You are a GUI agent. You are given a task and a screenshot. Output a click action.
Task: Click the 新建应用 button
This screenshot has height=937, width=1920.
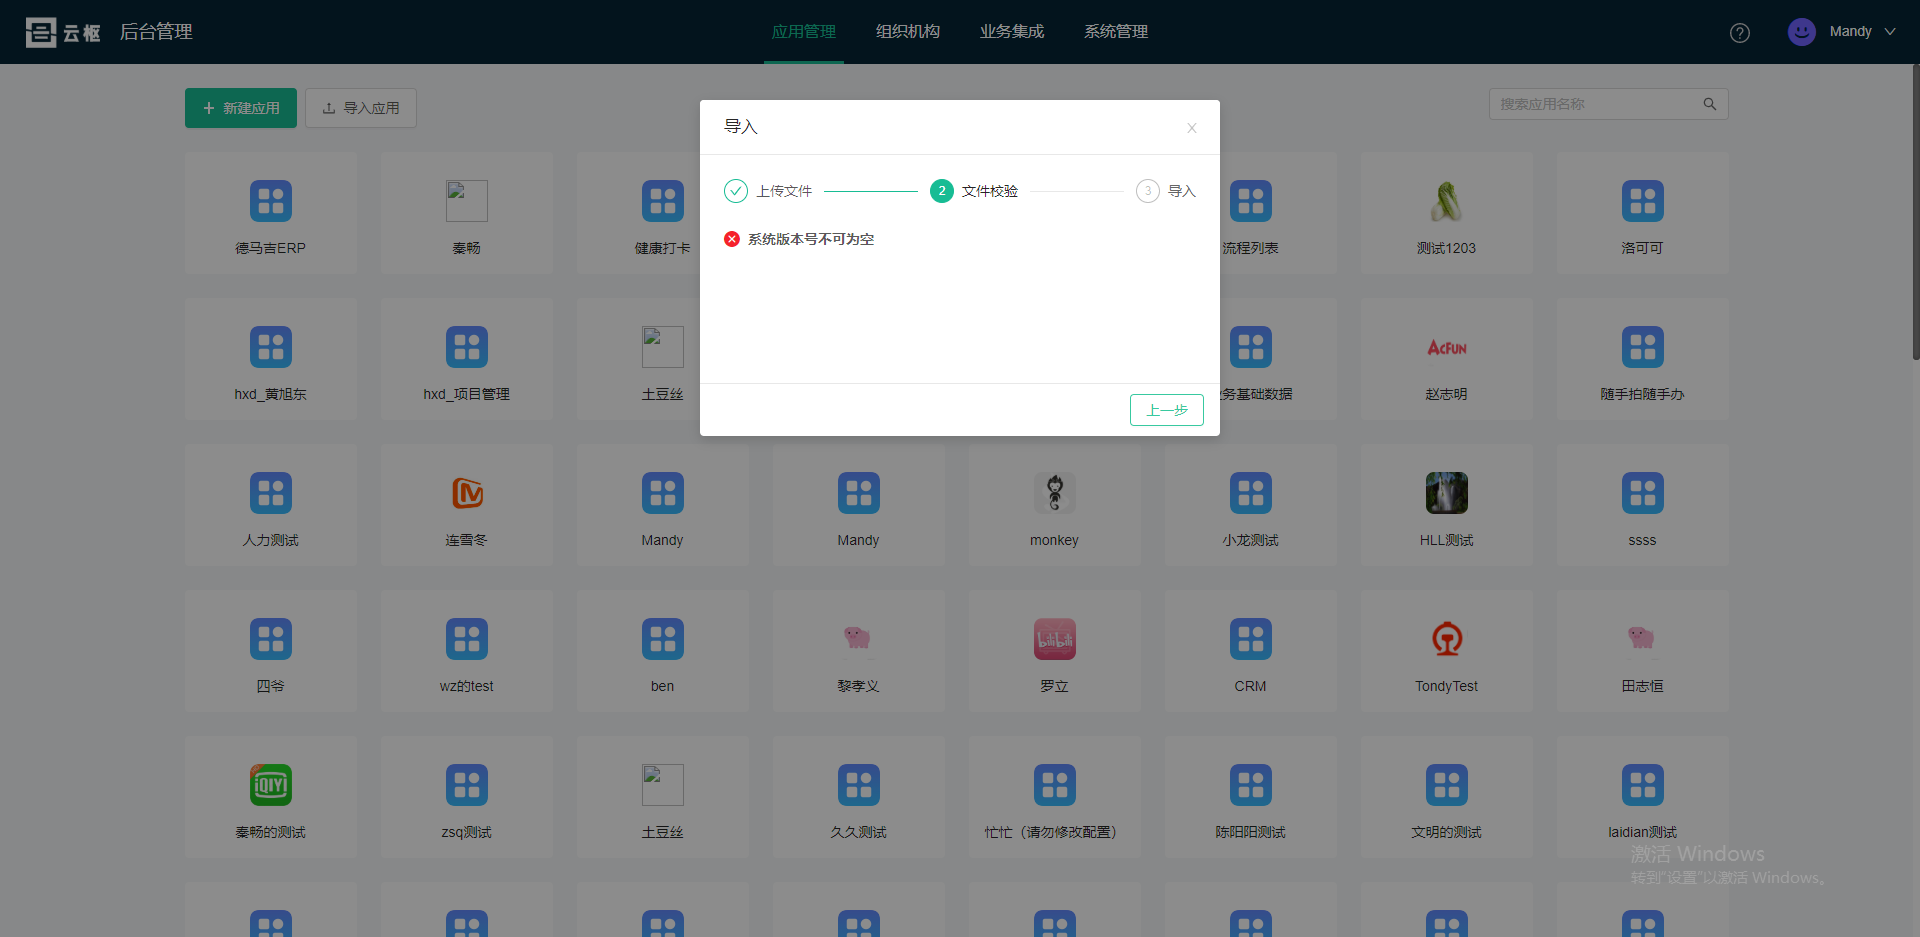coord(241,108)
